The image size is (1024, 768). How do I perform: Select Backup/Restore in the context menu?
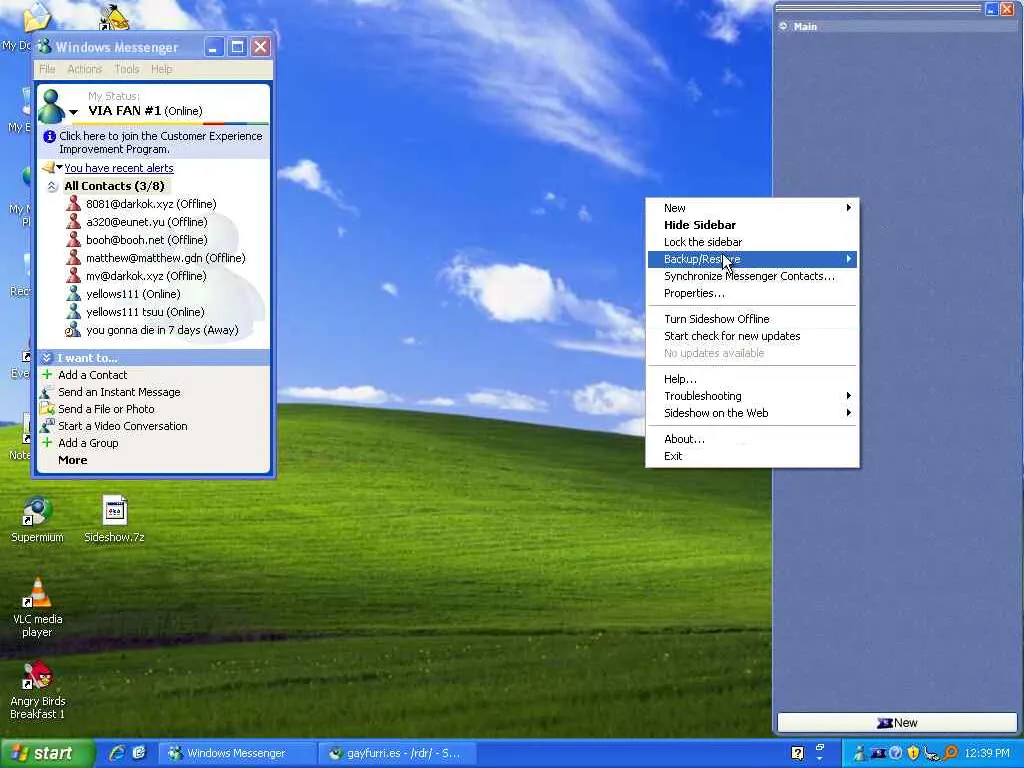tap(752, 259)
